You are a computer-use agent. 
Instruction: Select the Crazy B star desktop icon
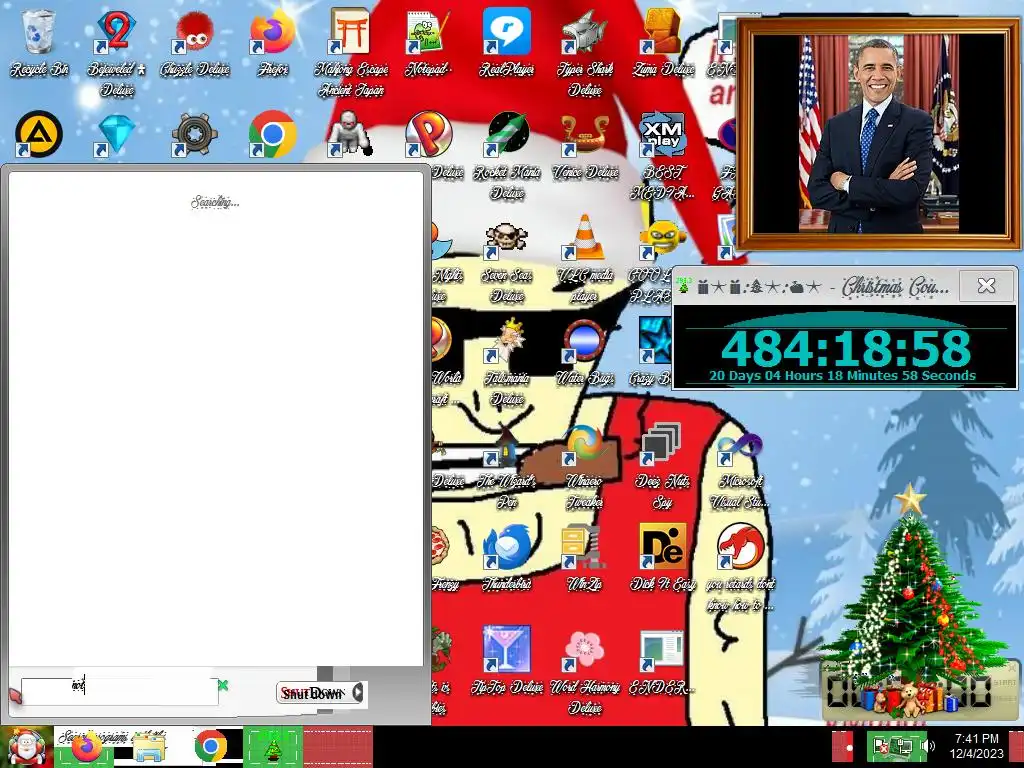[x=653, y=351]
